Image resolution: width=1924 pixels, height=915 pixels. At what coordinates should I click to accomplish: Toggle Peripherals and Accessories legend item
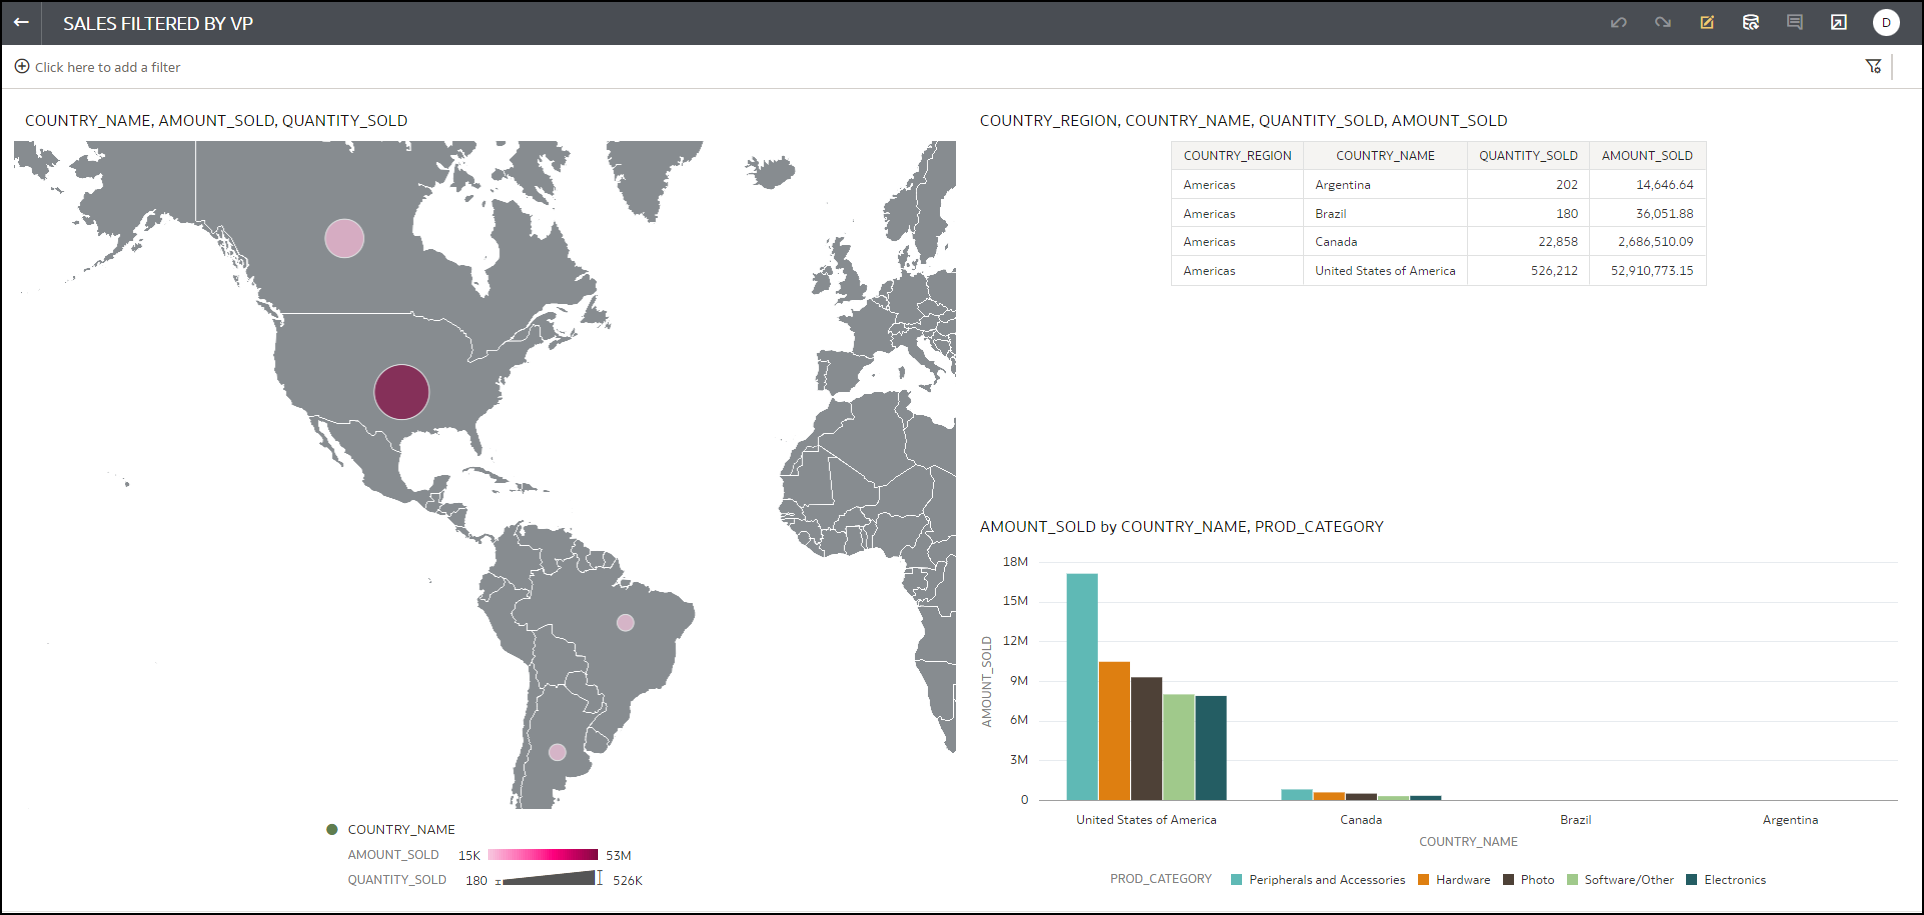click(1326, 880)
